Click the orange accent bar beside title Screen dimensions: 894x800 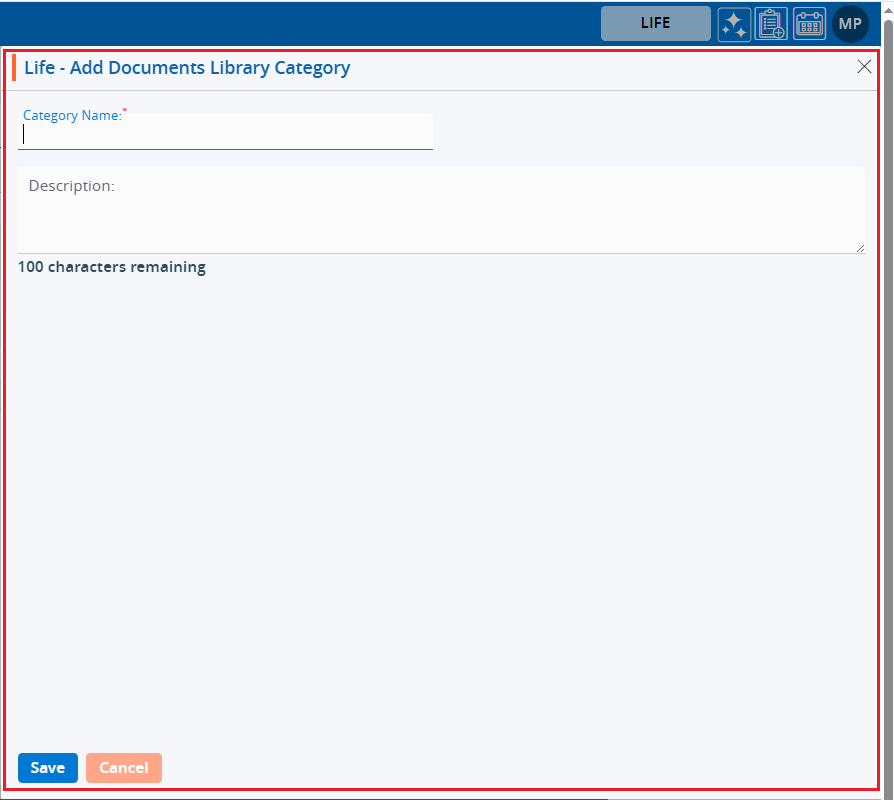14,68
